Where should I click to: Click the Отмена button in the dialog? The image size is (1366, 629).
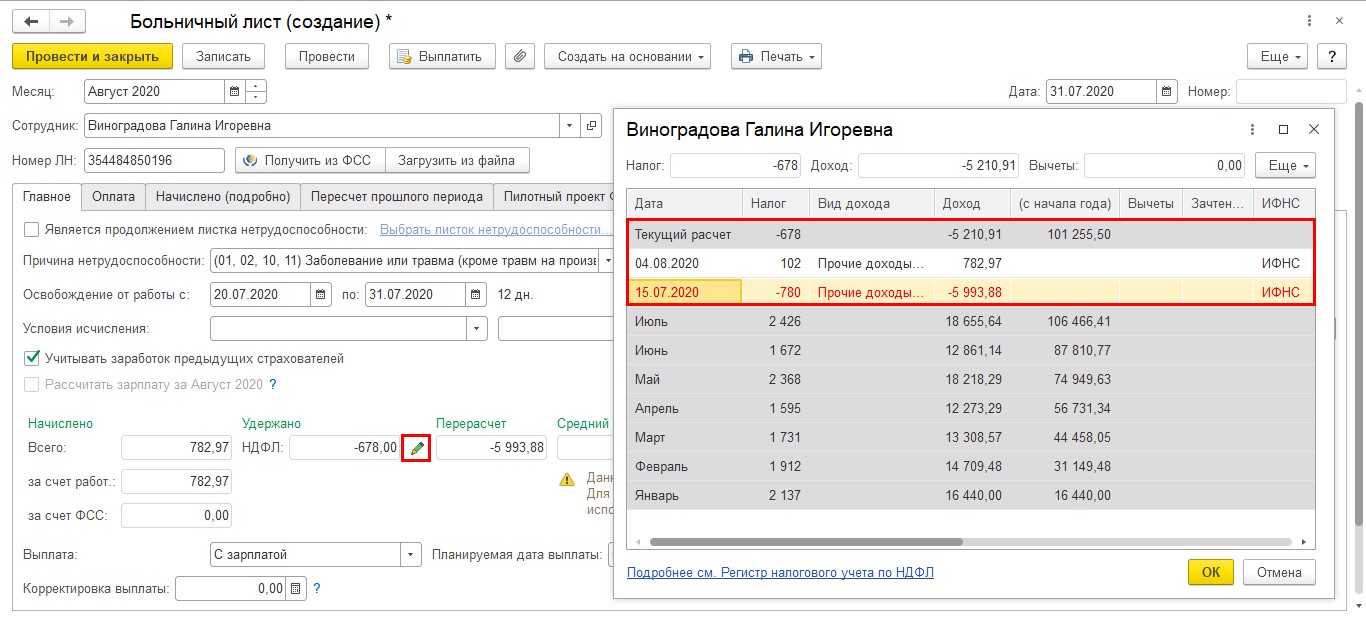1279,572
